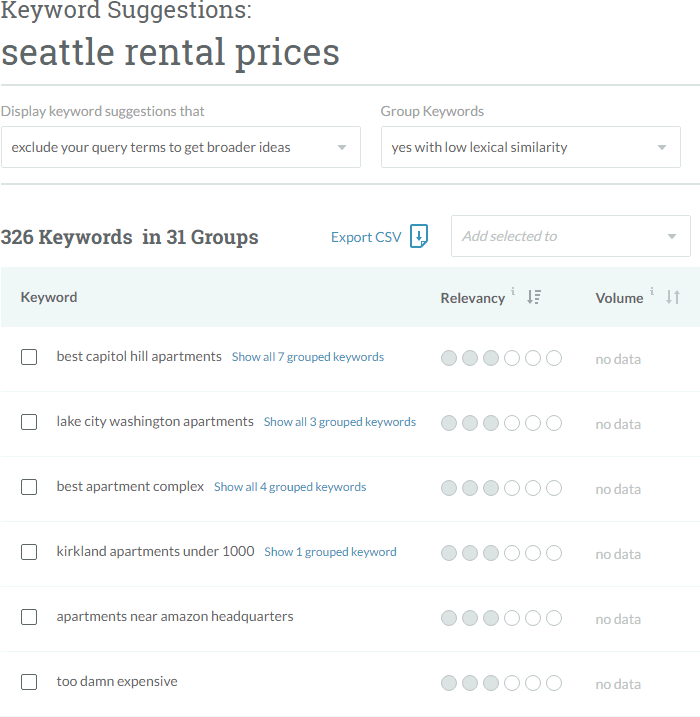The width and height of the screenshot is (700, 717).
Task: Click the Export CSV link text
Action: pos(366,237)
